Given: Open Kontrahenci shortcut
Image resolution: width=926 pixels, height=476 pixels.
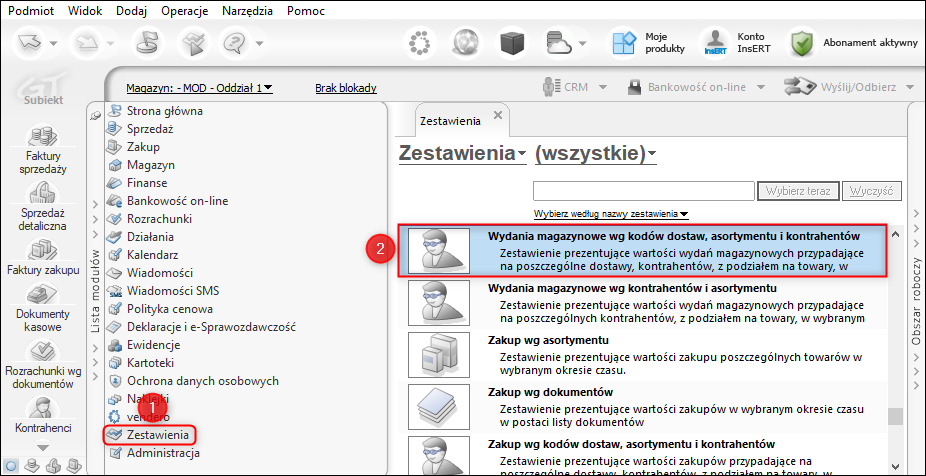Looking at the screenshot, I should [43, 416].
